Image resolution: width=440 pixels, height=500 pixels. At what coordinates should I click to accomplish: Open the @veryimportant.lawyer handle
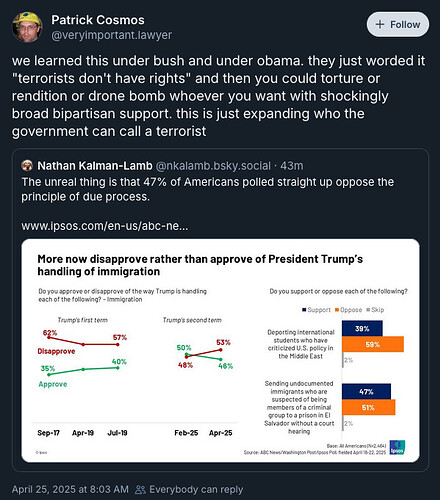[x=112, y=35]
